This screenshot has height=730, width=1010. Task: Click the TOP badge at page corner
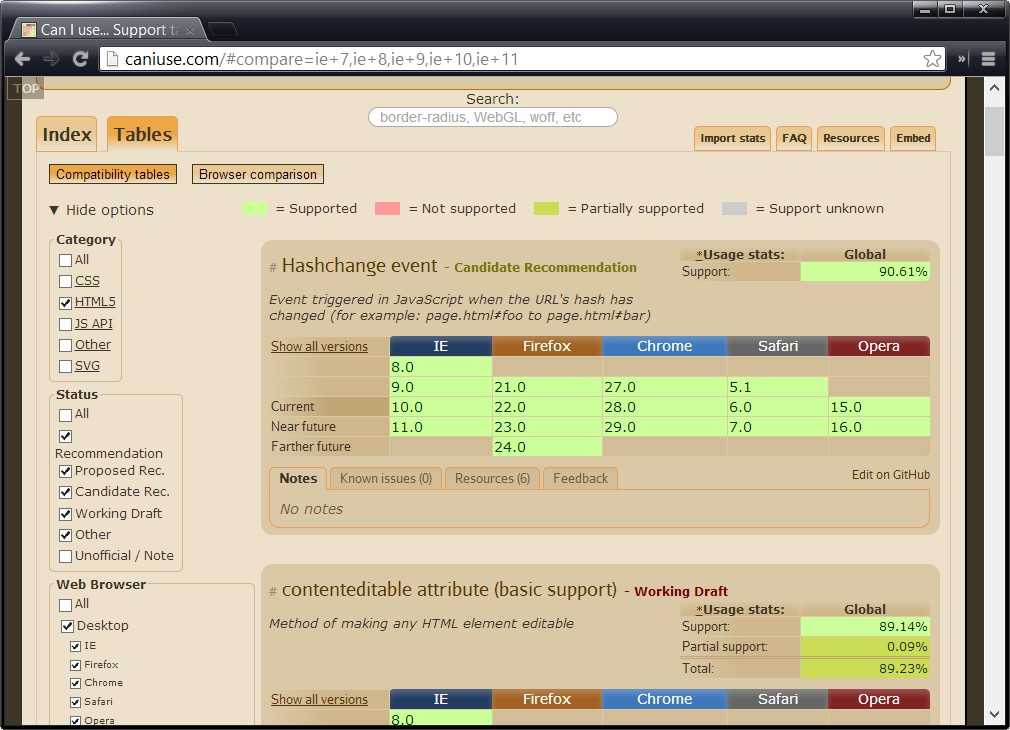pos(26,88)
